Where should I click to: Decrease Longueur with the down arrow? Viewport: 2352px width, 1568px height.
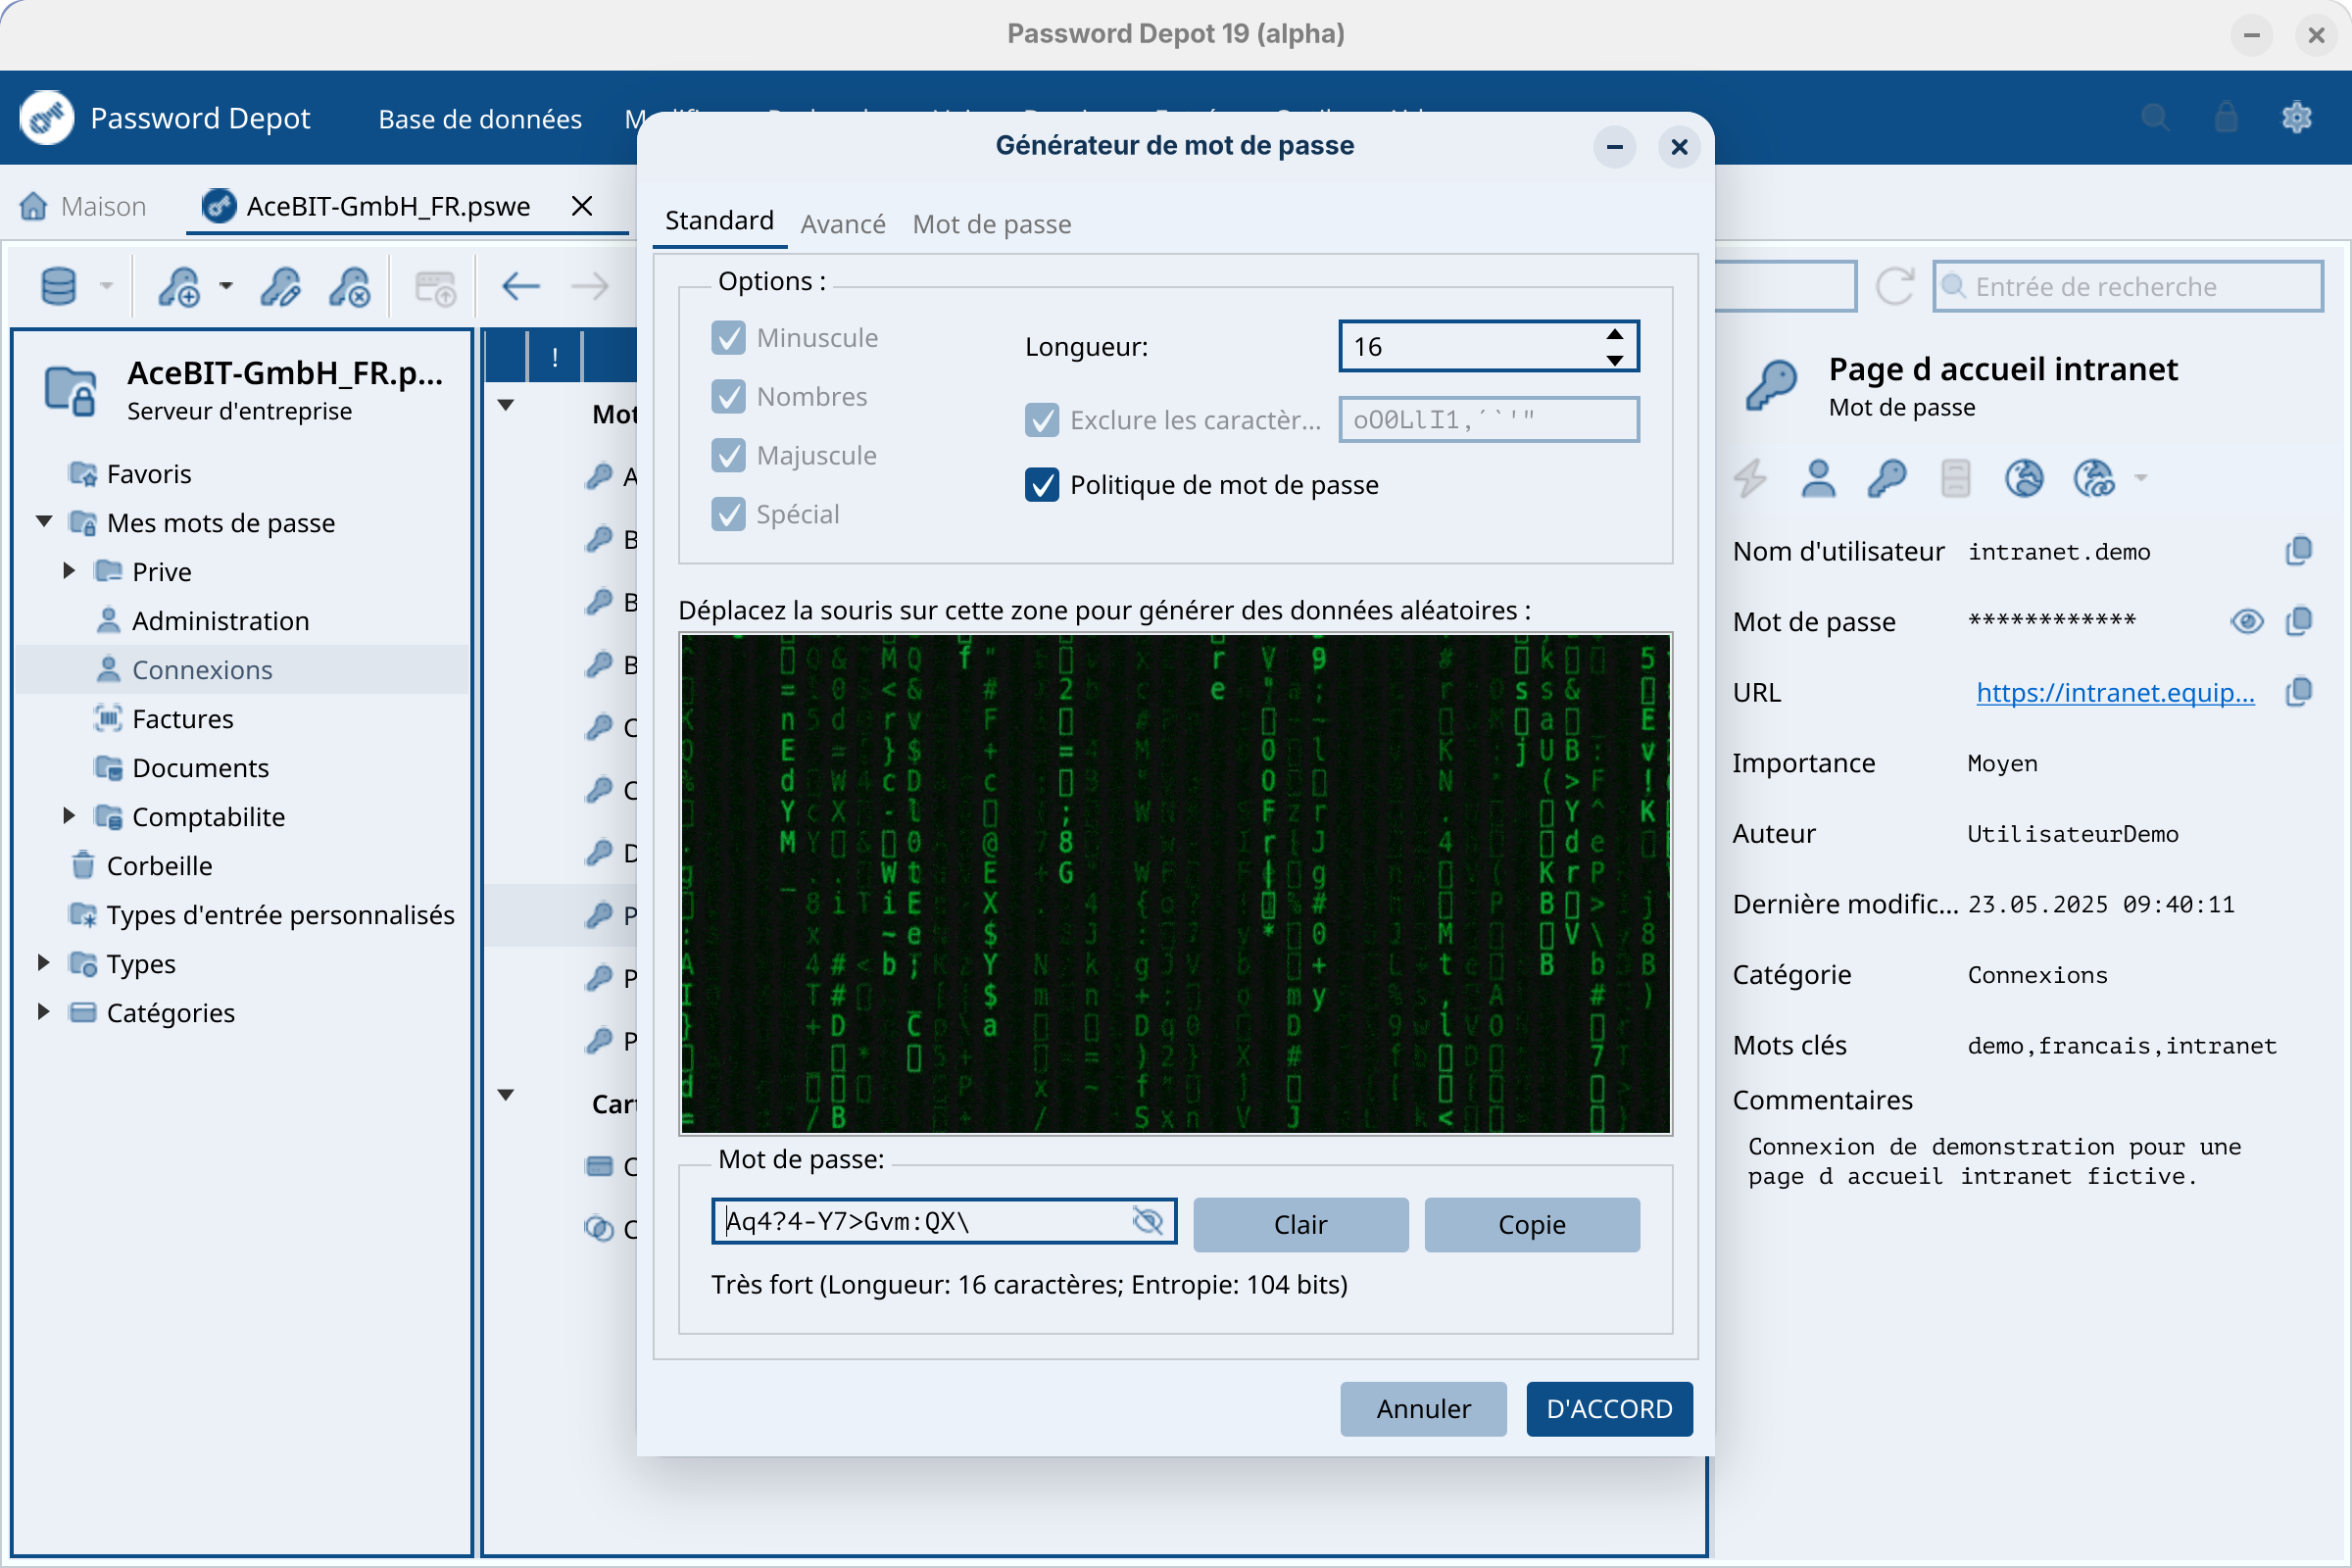pos(1615,360)
